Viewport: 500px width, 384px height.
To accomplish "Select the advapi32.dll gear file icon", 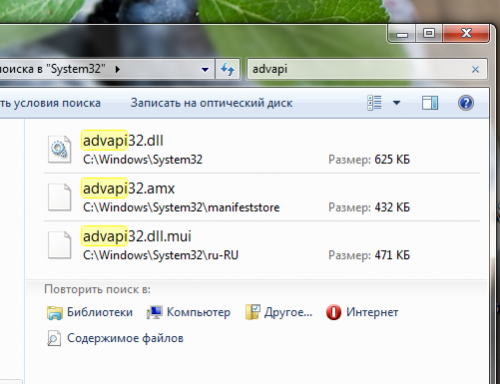I will [x=59, y=149].
